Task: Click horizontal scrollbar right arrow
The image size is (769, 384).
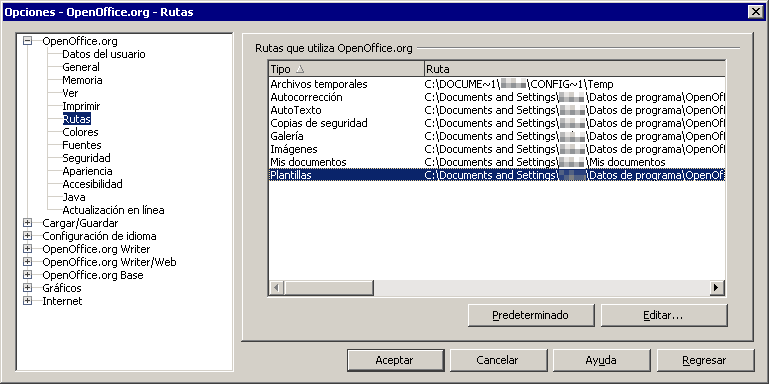Action: tap(717, 288)
